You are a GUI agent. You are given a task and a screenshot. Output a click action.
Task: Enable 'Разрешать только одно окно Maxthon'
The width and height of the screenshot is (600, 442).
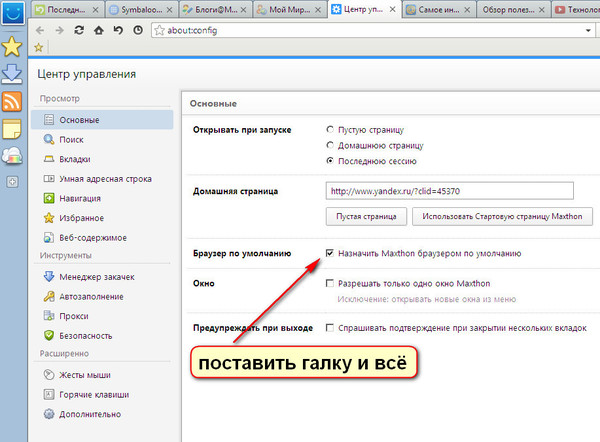click(331, 284)
